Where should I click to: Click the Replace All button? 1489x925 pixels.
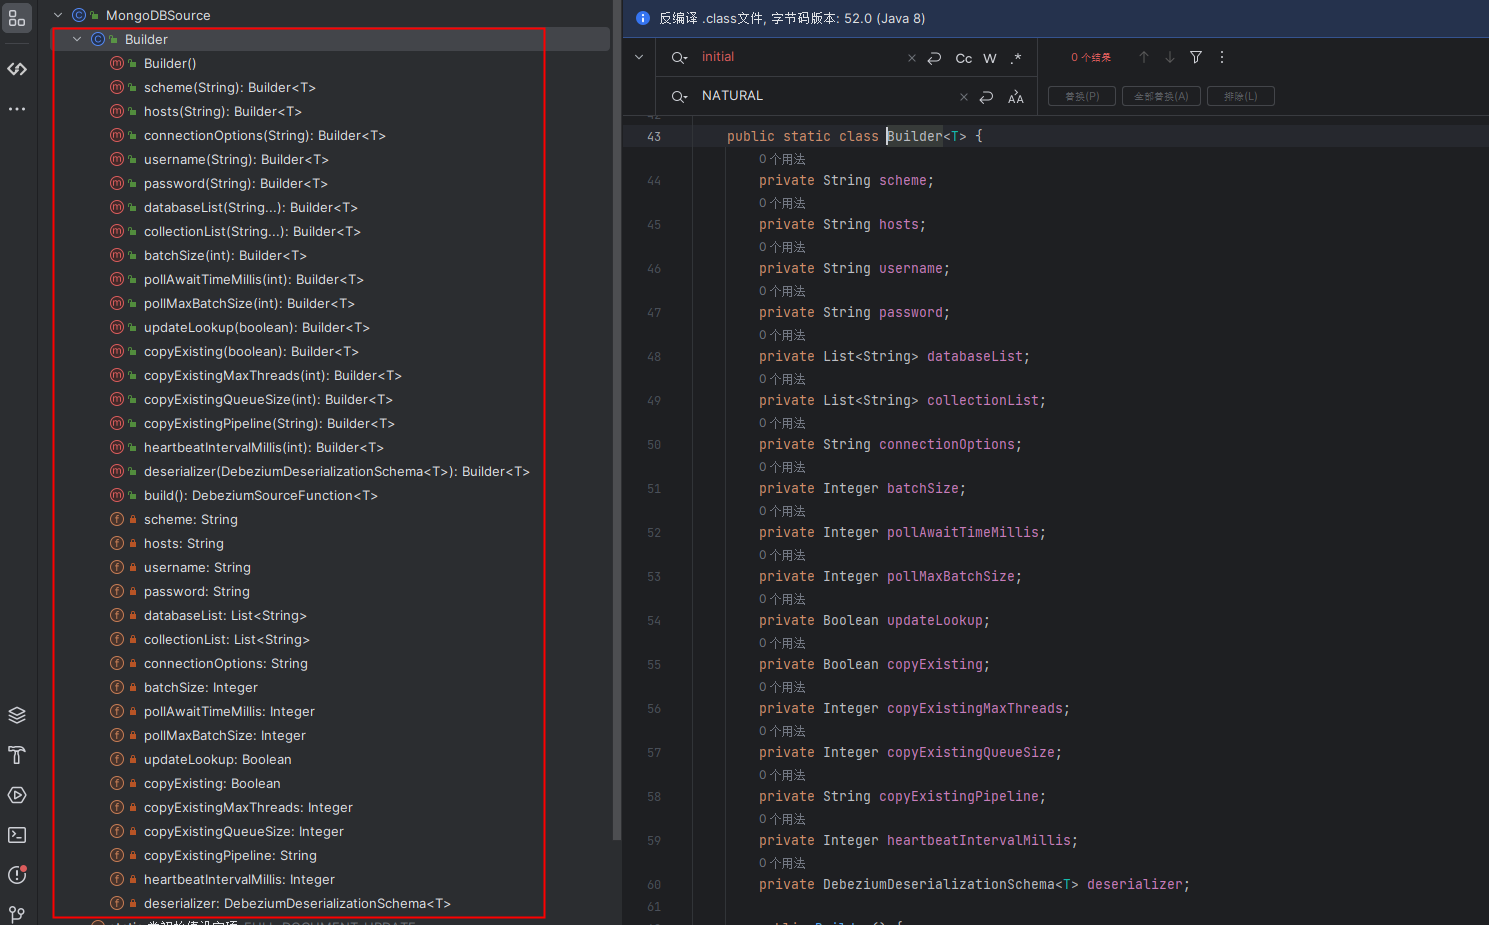point(1161,96)
